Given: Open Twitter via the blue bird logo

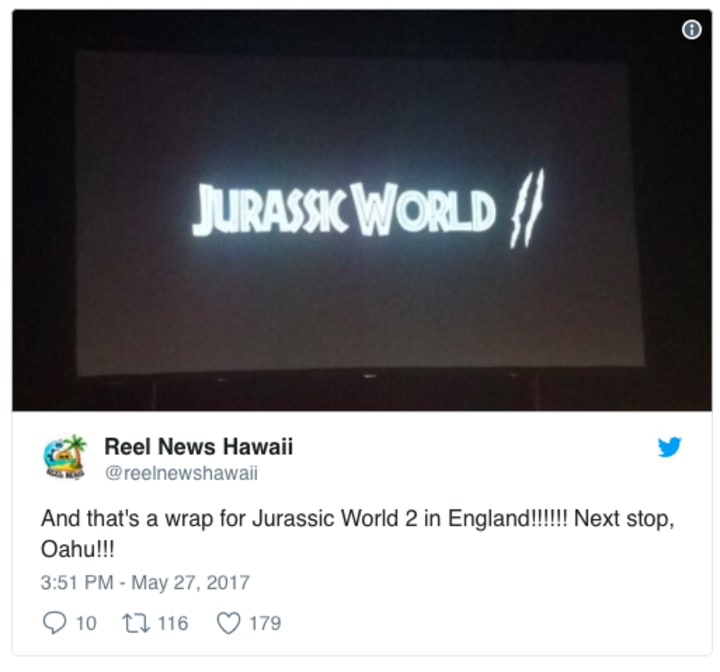Looking at the screenshot, I should tap(669, 447).
